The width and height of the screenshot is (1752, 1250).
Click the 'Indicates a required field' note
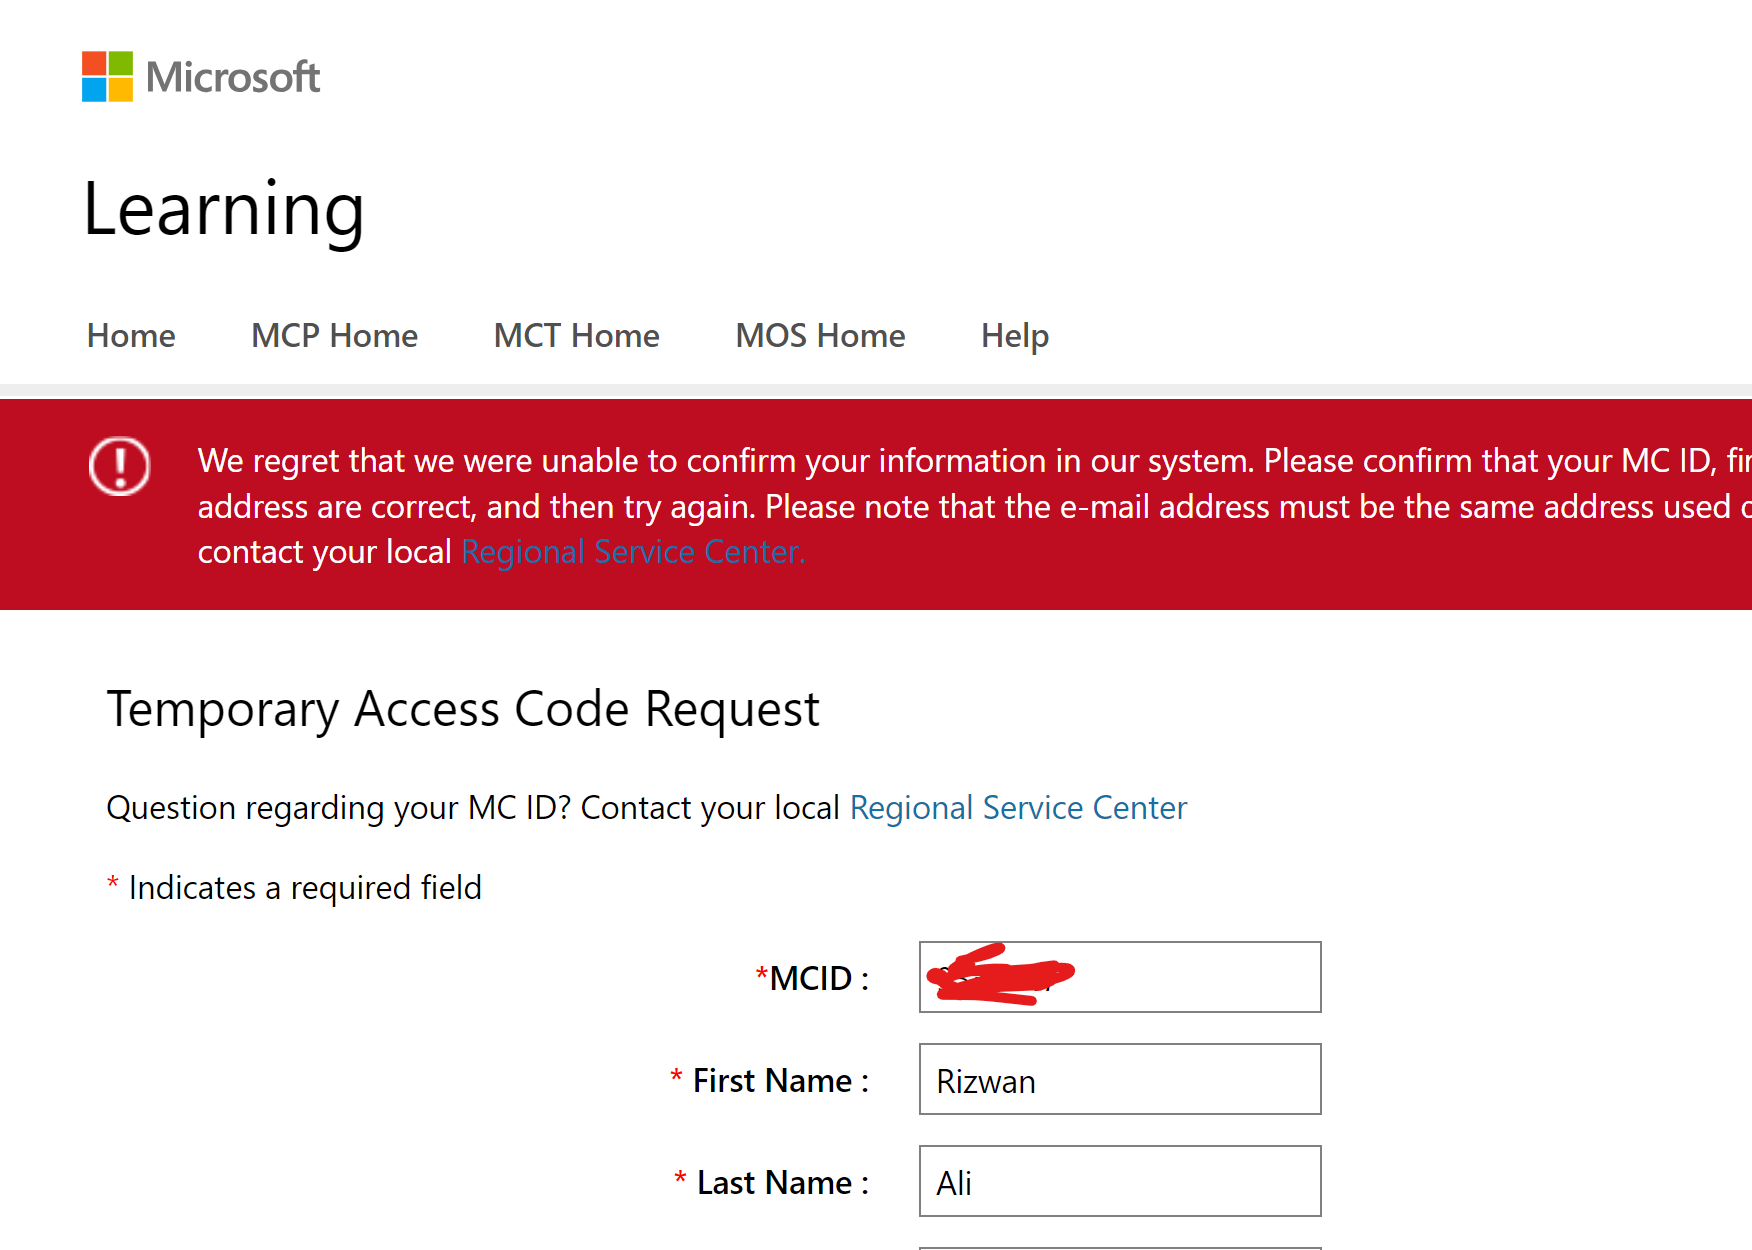[294, 888]
